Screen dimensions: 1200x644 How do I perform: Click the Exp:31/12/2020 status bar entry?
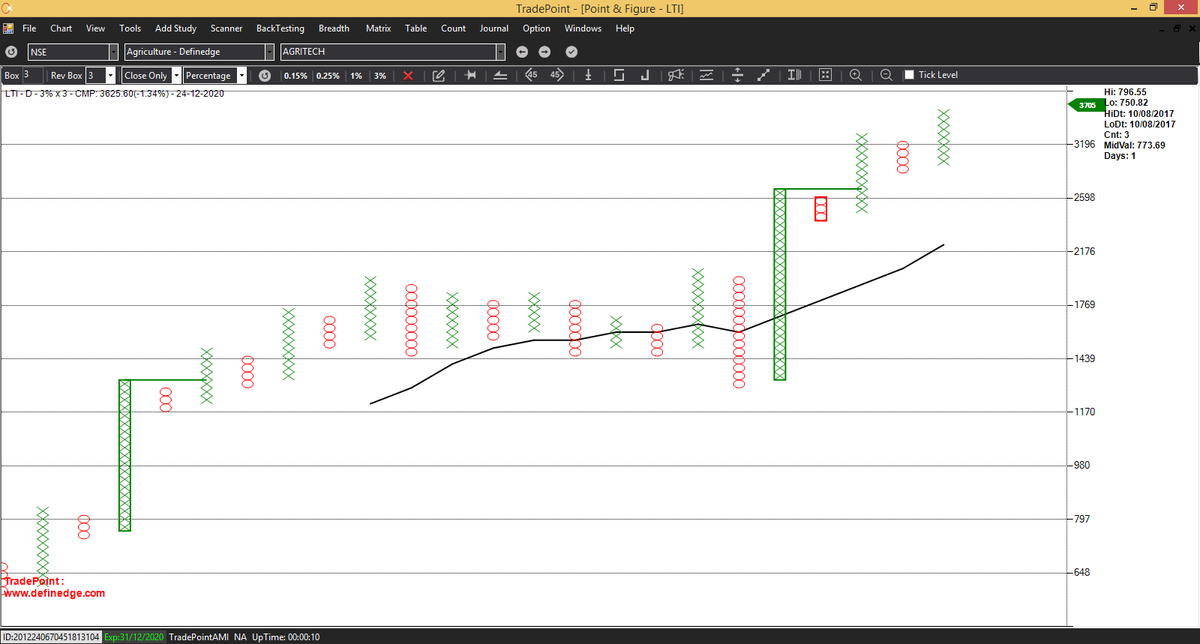click(x=133, y=637)
